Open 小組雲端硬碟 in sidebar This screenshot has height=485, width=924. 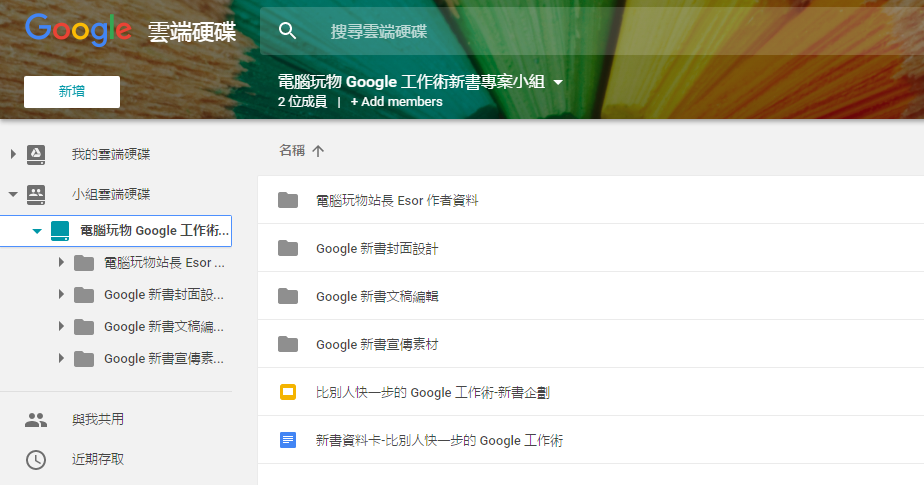(x=111, y=194)
